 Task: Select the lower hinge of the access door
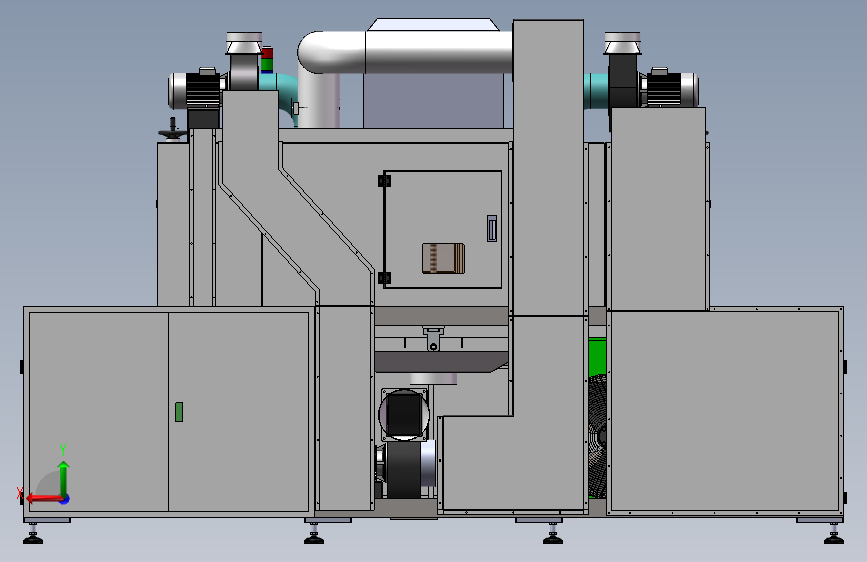click(x=384, y=278)
